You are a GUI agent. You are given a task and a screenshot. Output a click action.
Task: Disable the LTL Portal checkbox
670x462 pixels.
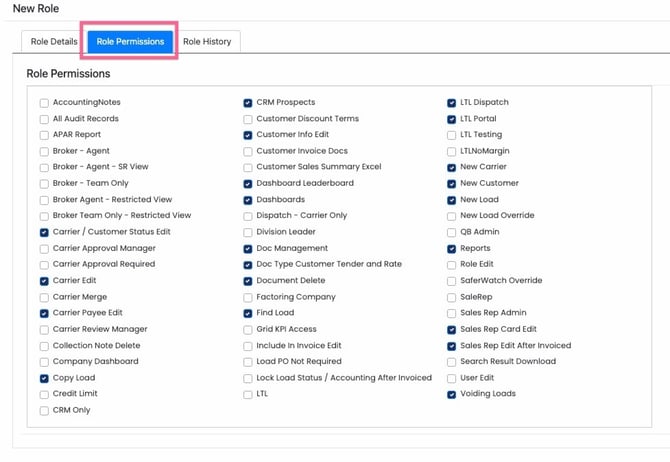coord(452,119)
